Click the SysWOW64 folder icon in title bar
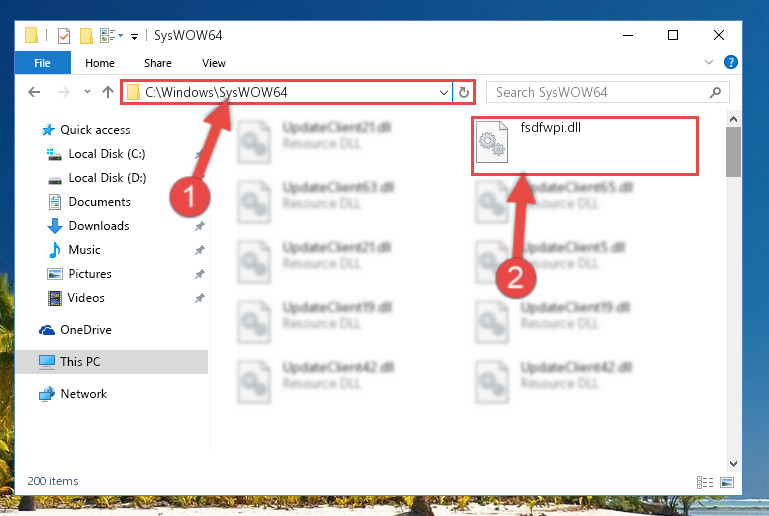This screenshot has height=516, width=769. tap(31, 35)
